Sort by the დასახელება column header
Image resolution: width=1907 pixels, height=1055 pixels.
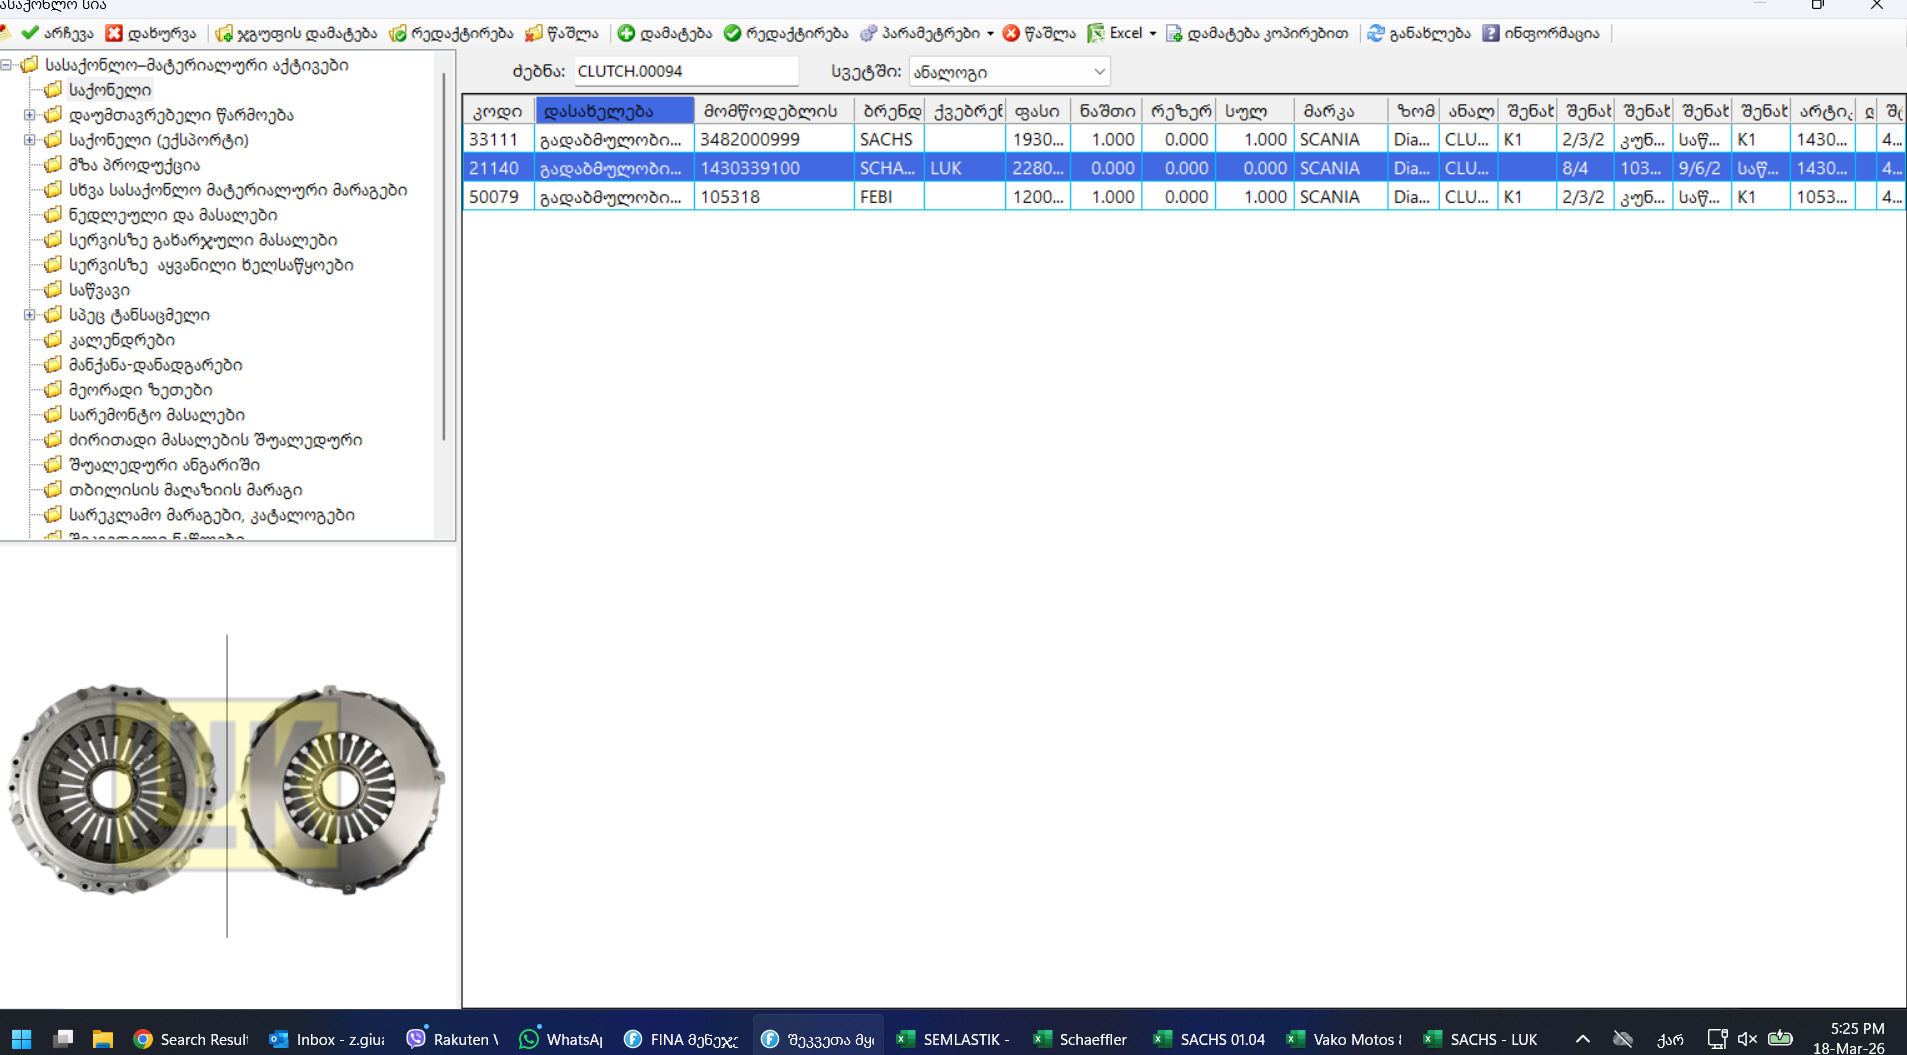pyautogui.click(x=614, y=111)
